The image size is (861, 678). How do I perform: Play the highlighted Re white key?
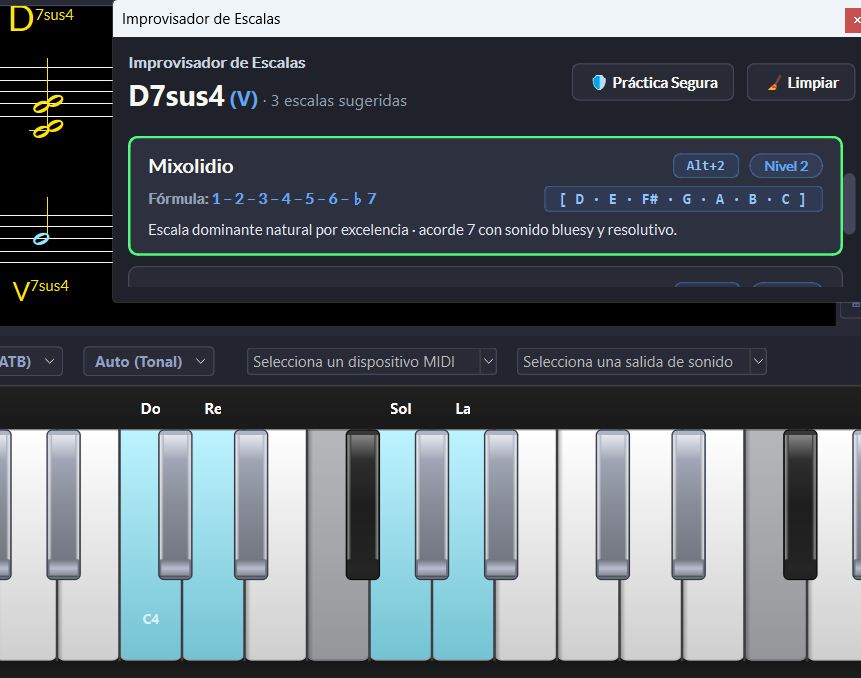tap(213, 618)
